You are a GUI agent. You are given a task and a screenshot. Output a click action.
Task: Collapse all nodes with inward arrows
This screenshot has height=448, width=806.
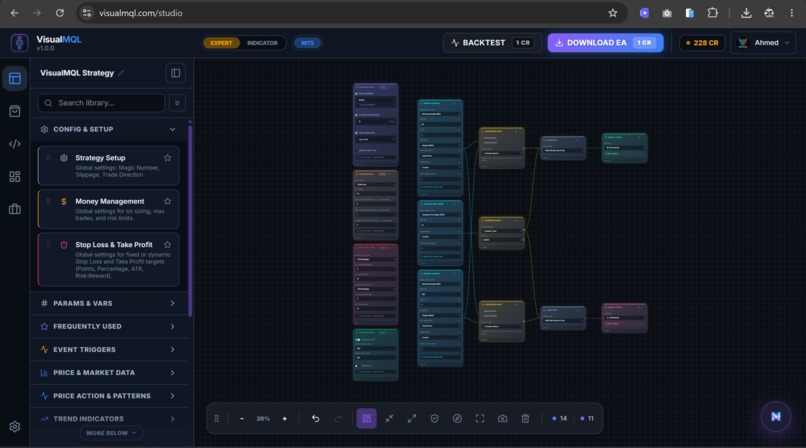389,419
